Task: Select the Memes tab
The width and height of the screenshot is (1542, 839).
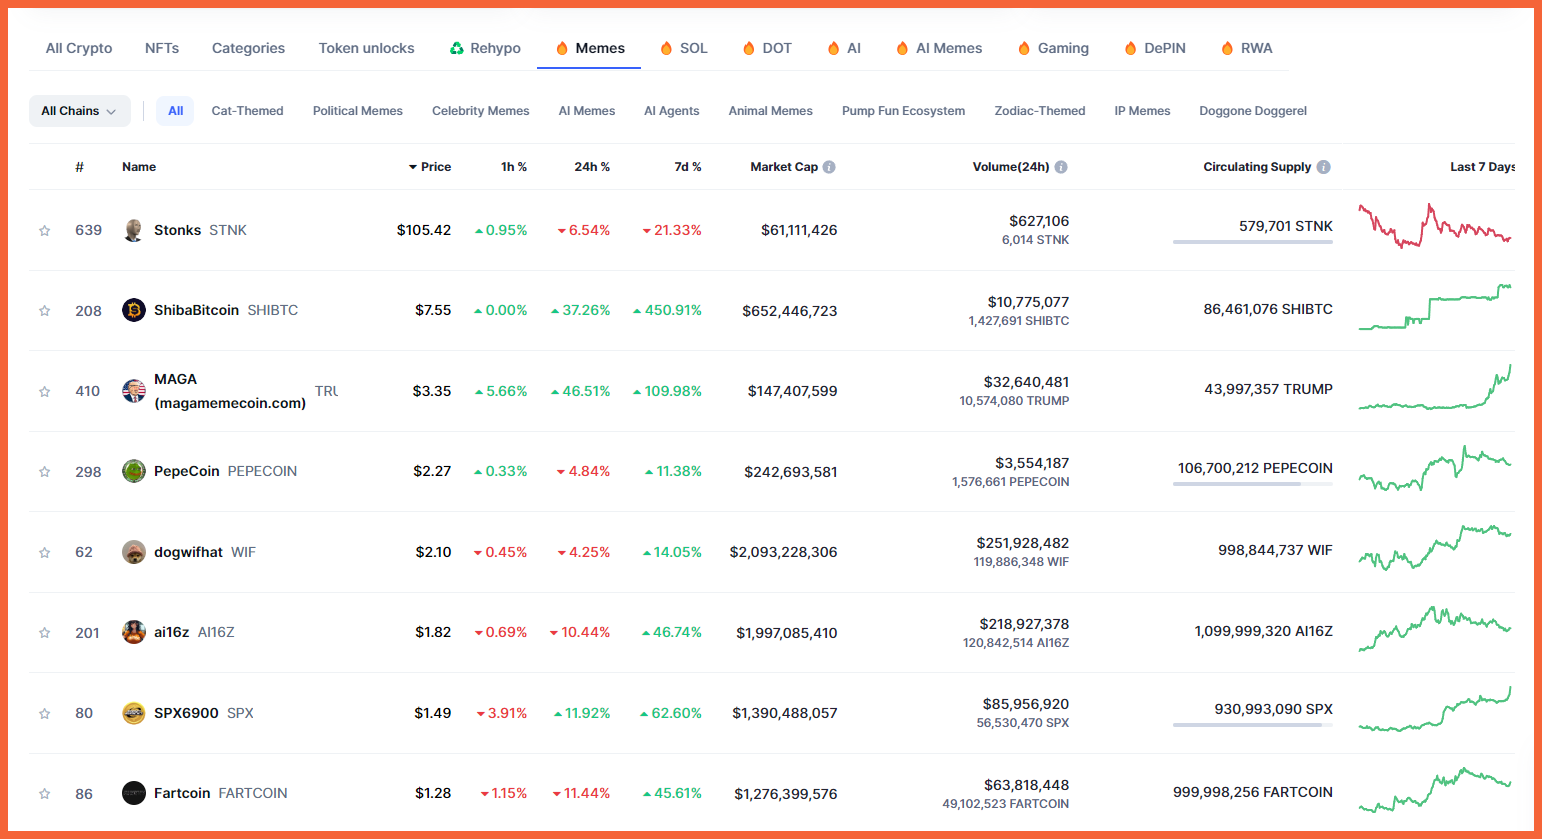Action: (x=590, y=48)
